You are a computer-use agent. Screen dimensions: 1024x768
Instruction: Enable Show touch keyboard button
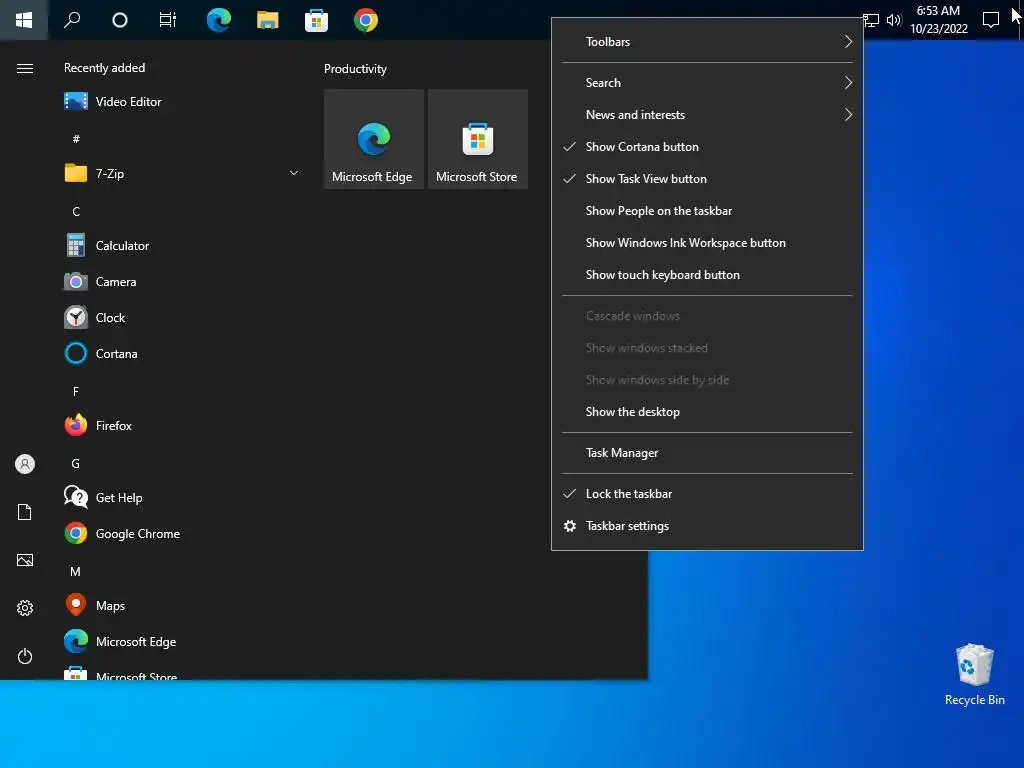[707, 275]
